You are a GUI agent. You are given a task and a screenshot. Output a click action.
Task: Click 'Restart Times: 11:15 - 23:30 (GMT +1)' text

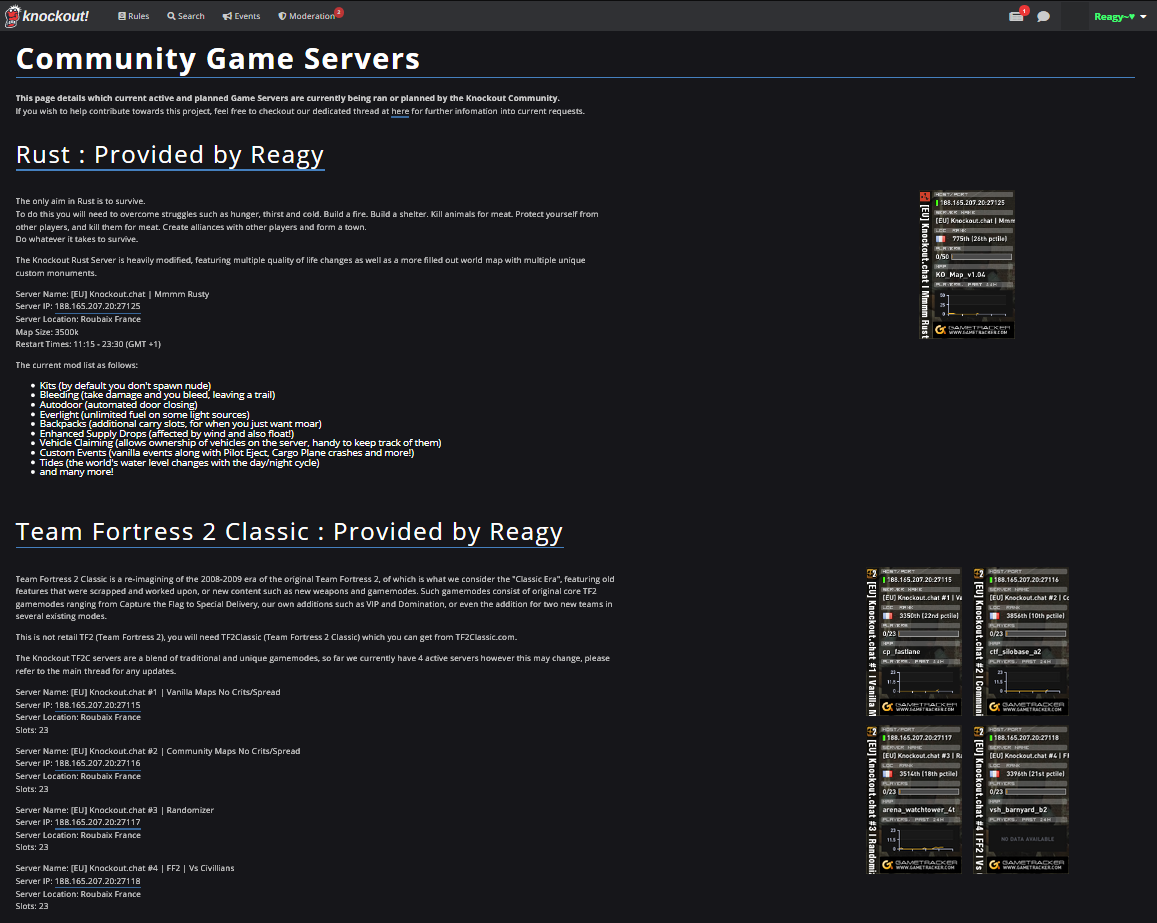[x=88, y=345]
